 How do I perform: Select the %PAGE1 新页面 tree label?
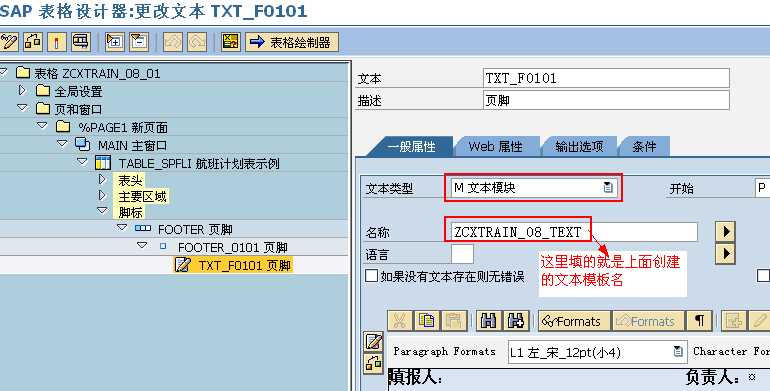(123, 128)
